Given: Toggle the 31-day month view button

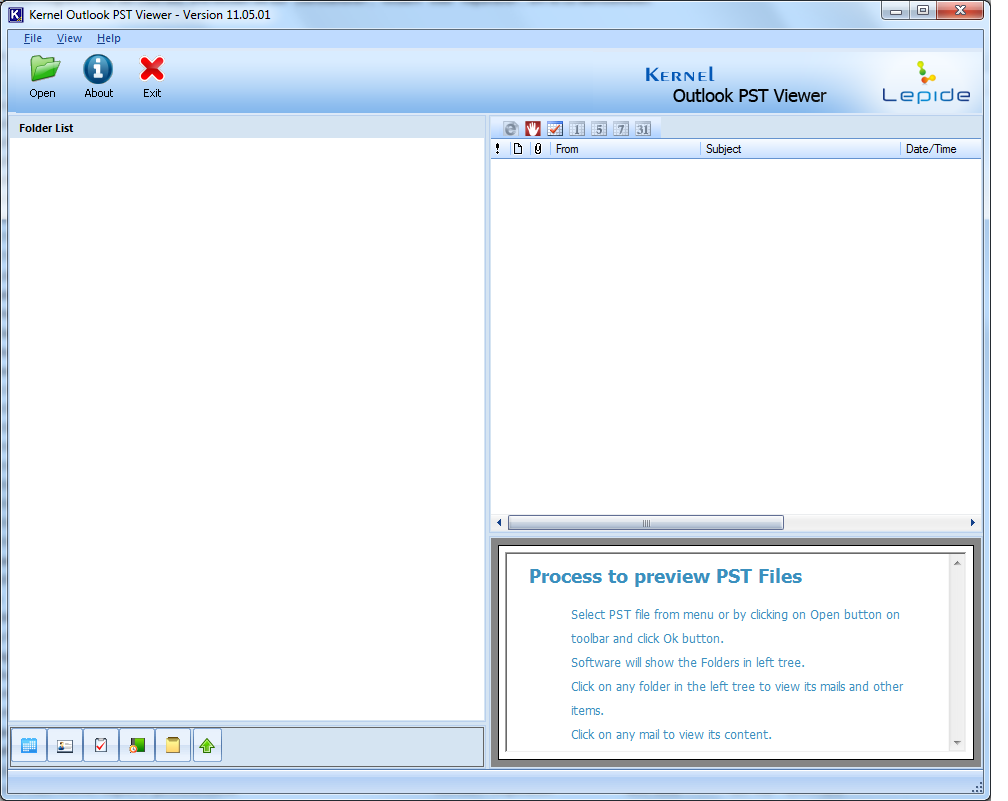Looking at the screenshot, I should (642, 129).
